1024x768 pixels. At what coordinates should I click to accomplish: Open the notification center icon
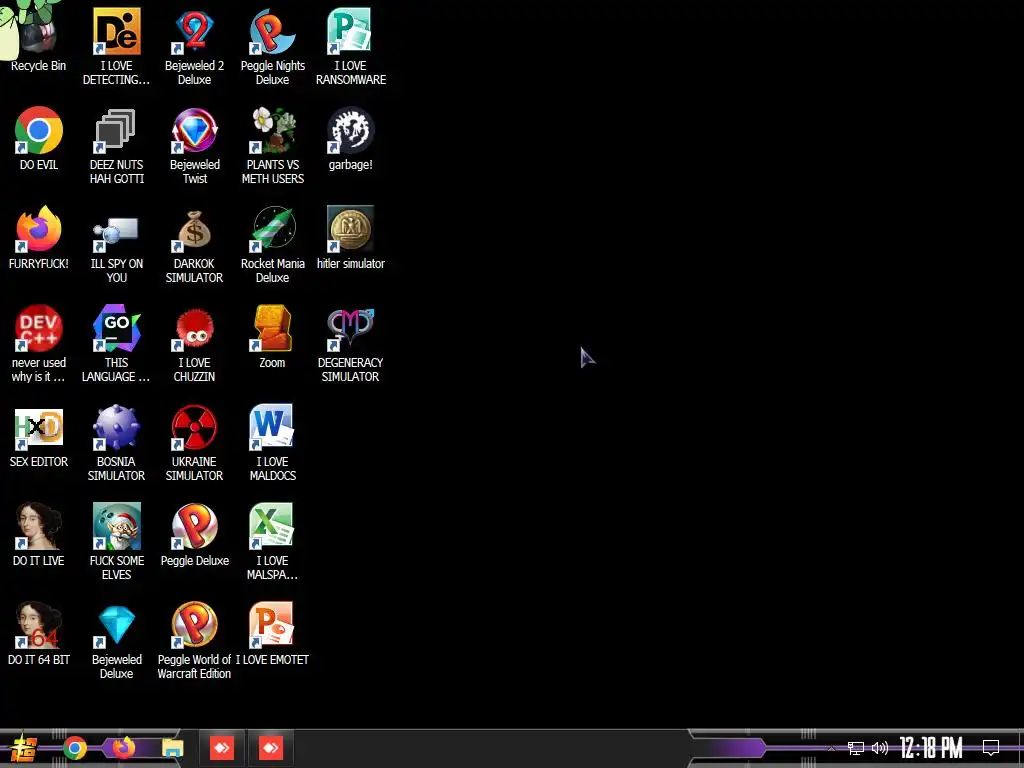991,748
